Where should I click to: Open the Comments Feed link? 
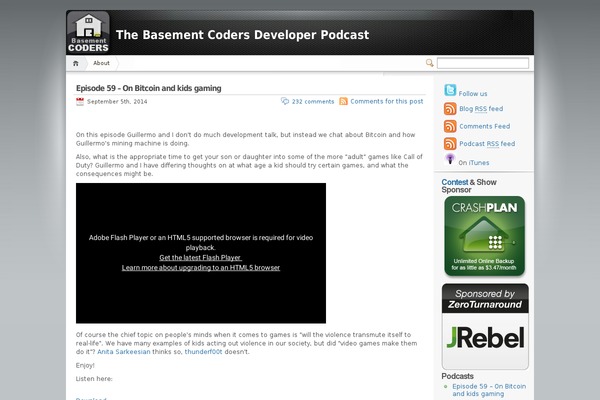point(484,126)
